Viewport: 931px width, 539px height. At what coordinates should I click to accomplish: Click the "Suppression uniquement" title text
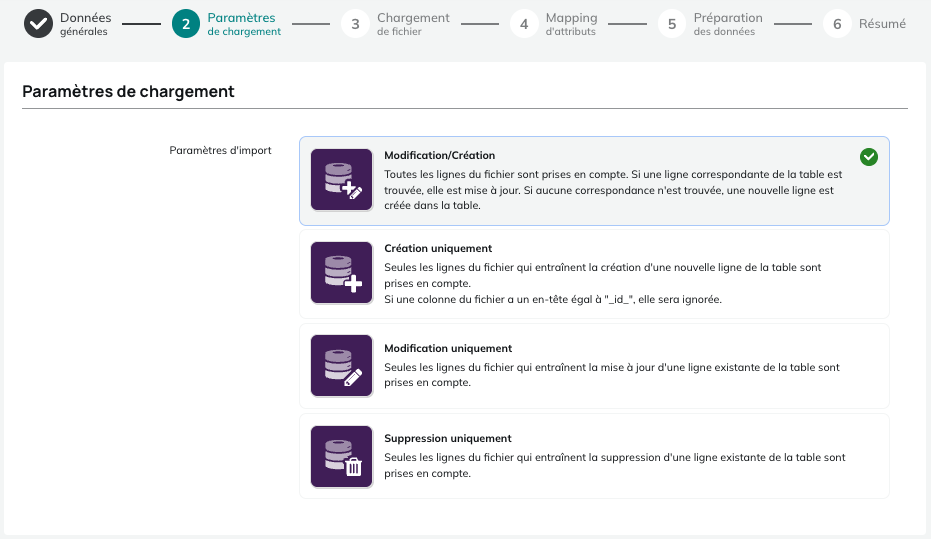pos(448,438)
